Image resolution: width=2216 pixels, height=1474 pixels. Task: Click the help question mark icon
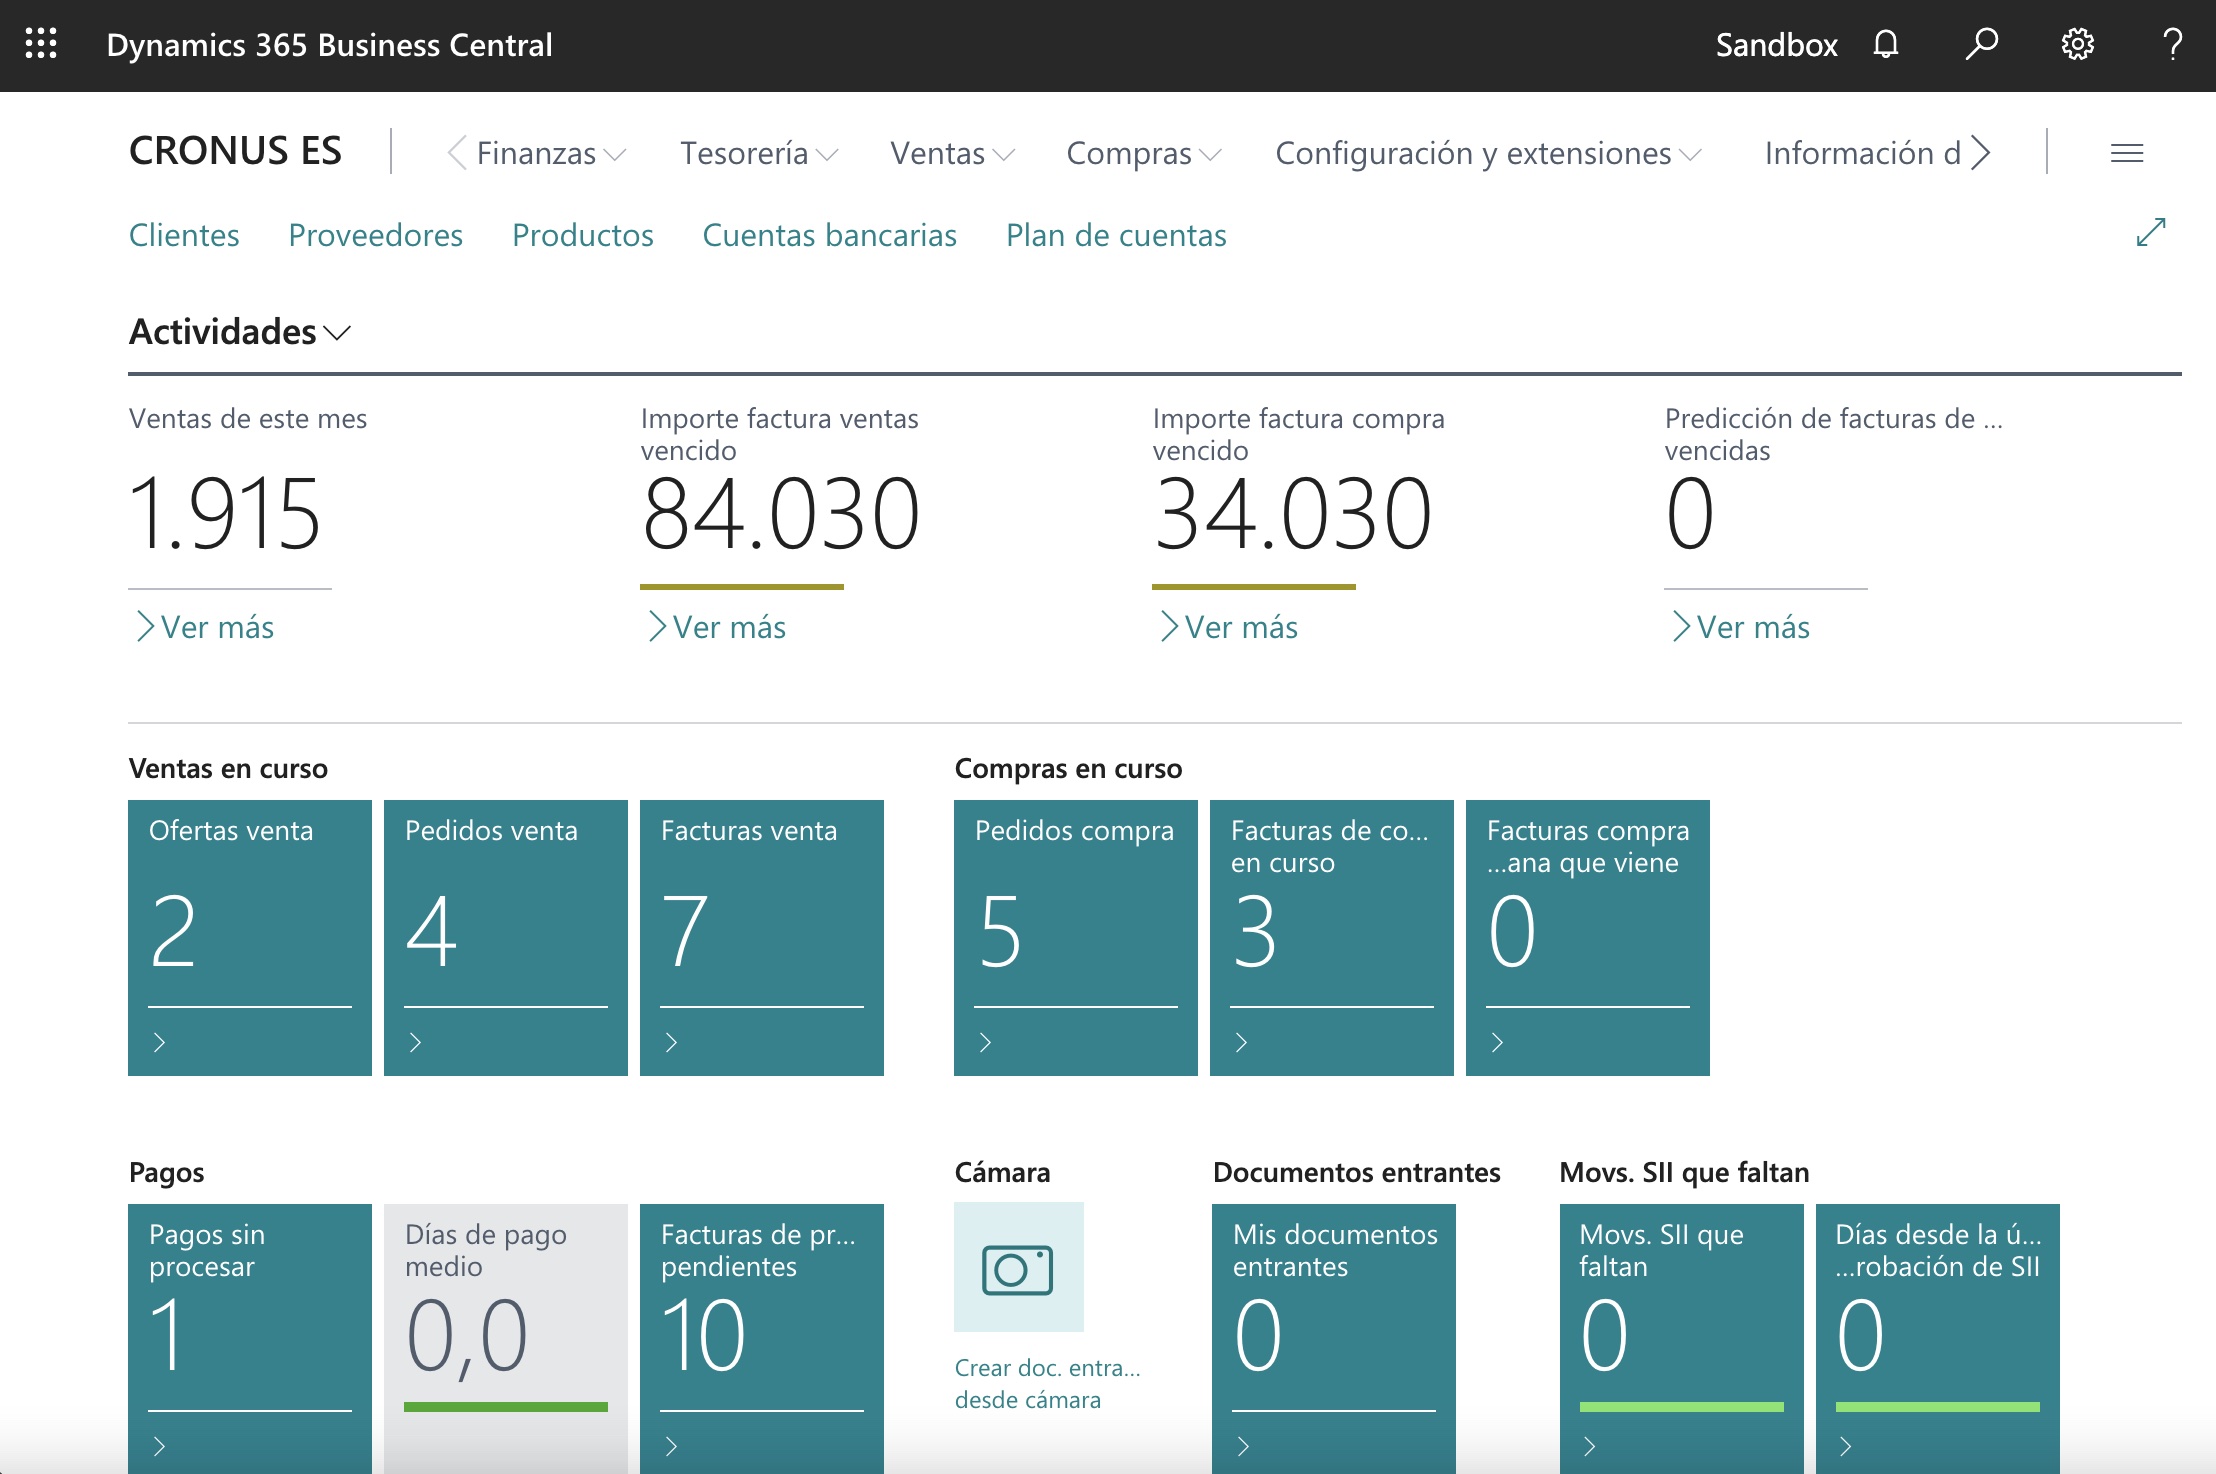(2172, 44)
